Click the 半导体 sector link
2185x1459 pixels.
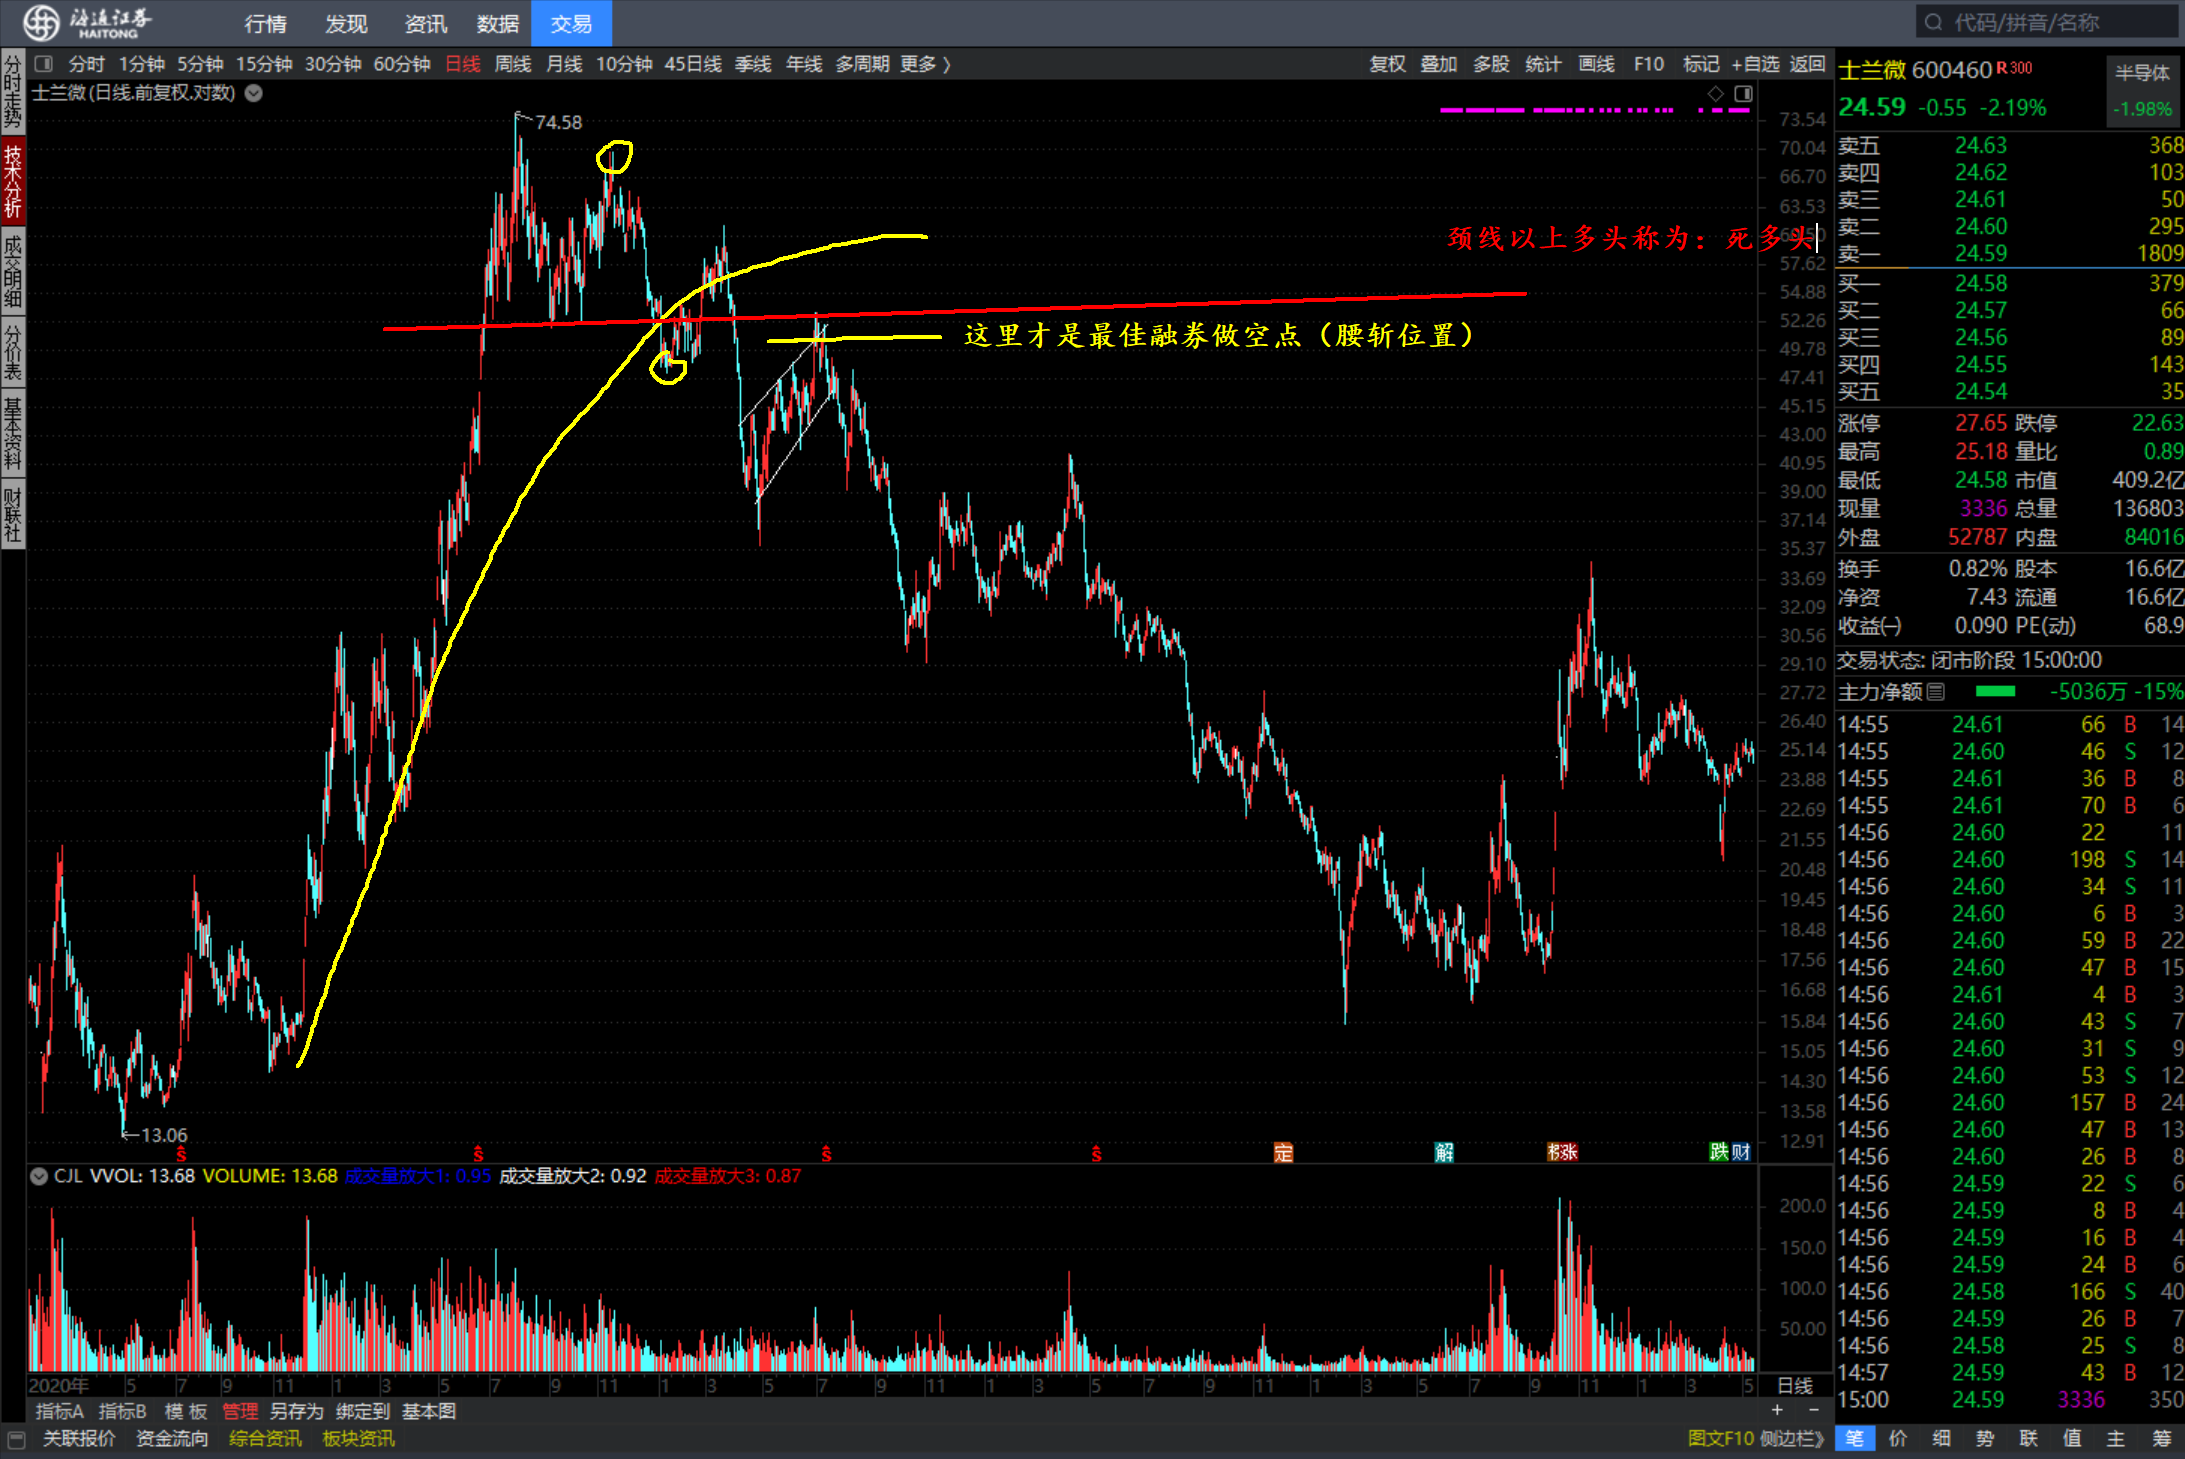coord(2142,73)
